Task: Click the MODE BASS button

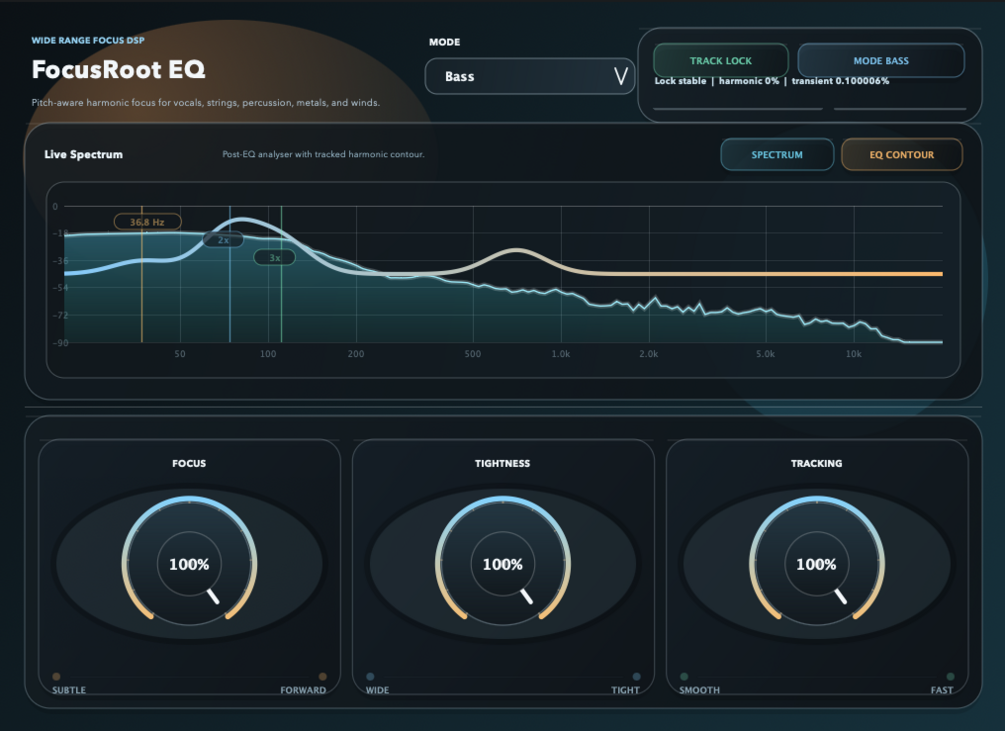Action: pos(881,61)
